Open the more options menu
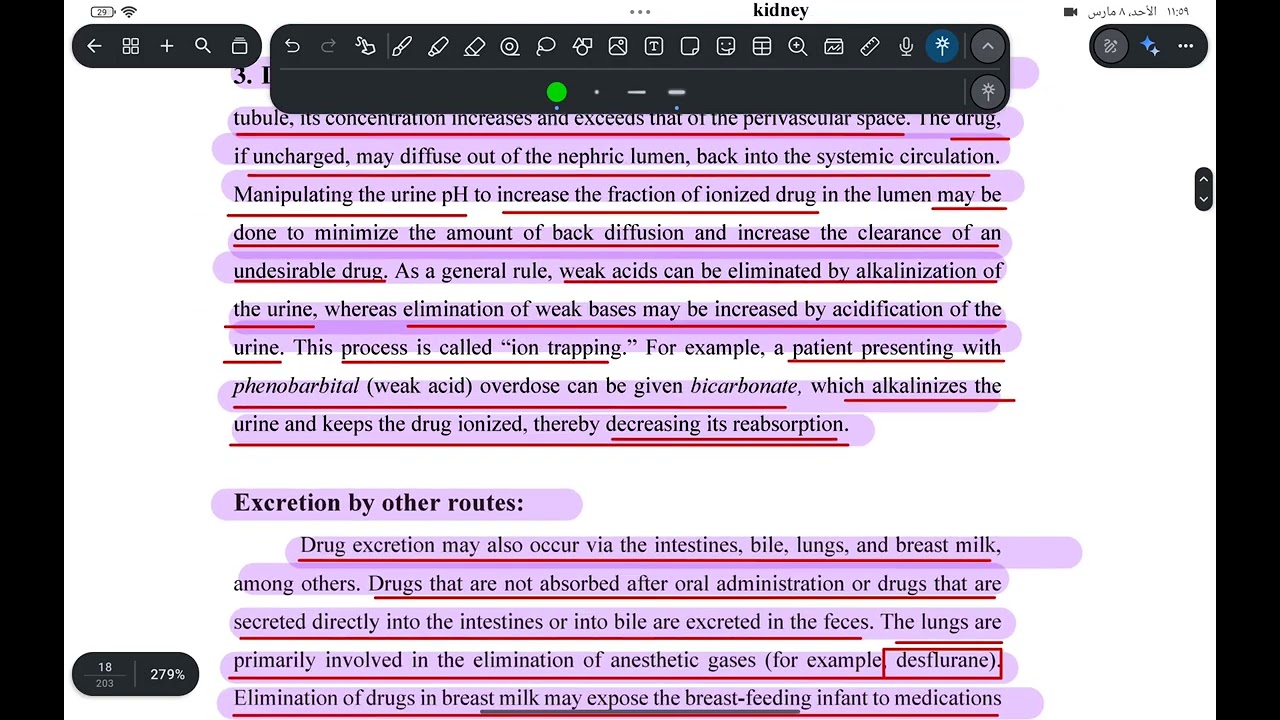 pyautogui.click(x=1186, y=46)
